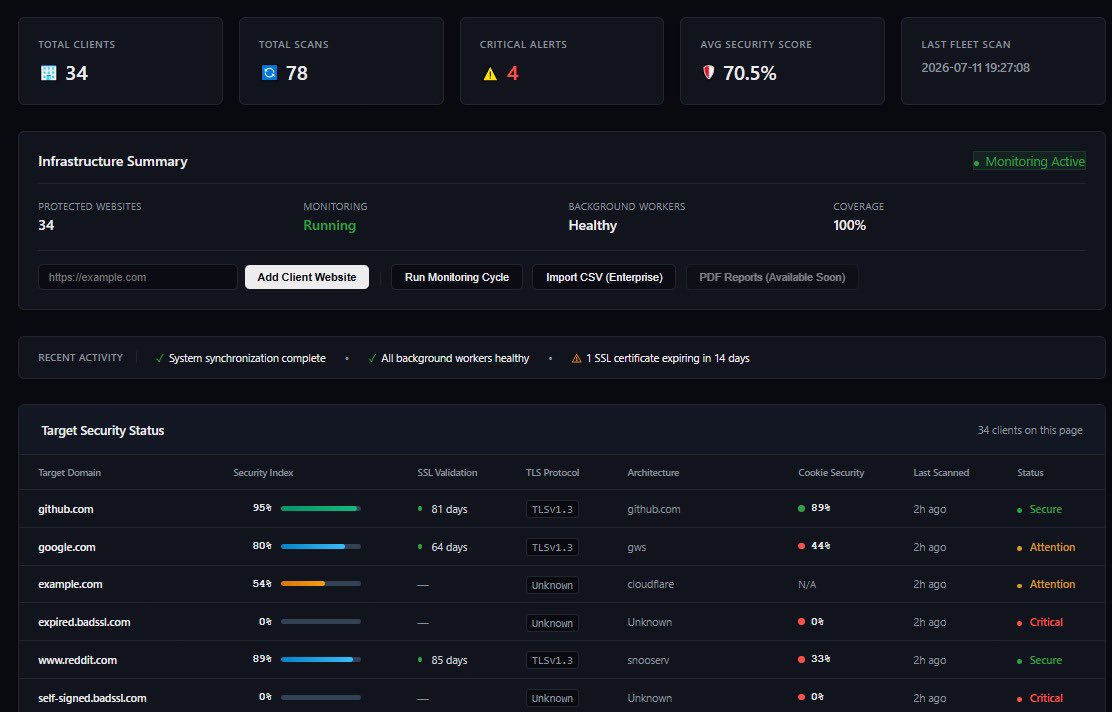This screenshot has height=712, width=1112.
Task: Click the Architecture column header
Action: pos(653,472)
